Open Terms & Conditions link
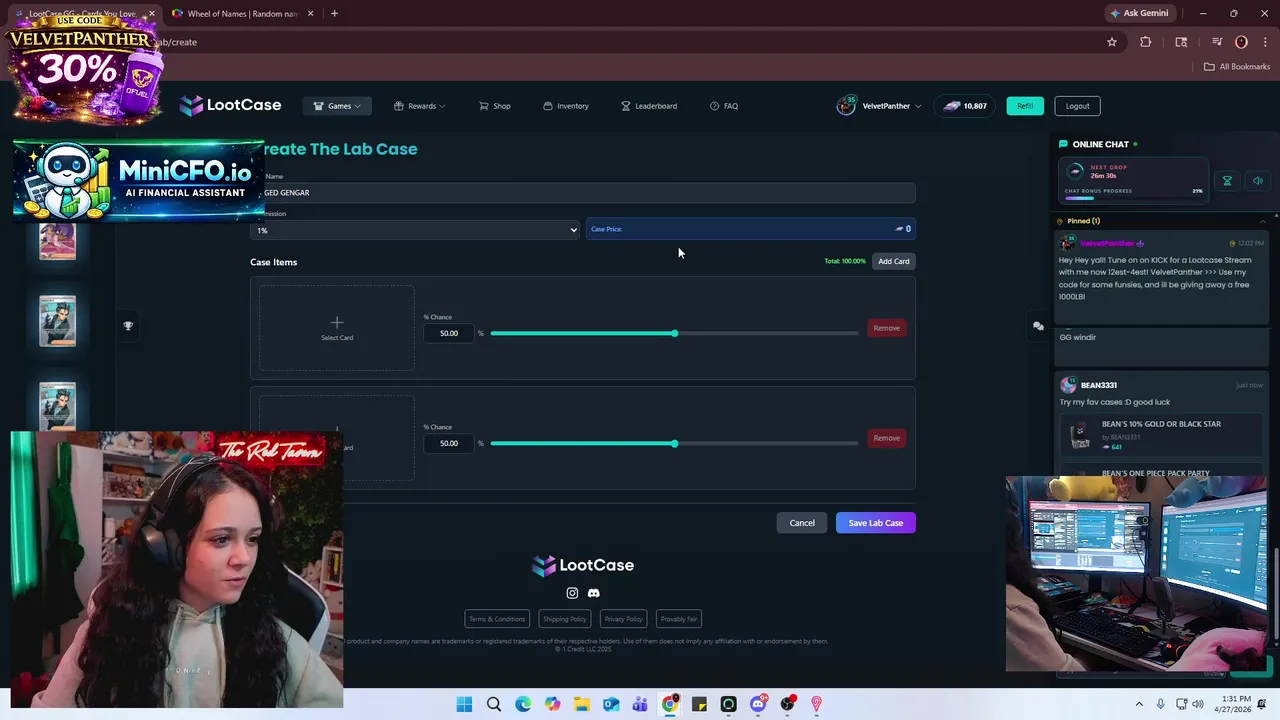This screenshot has height=720, width=1280. [x=496, y=619]
